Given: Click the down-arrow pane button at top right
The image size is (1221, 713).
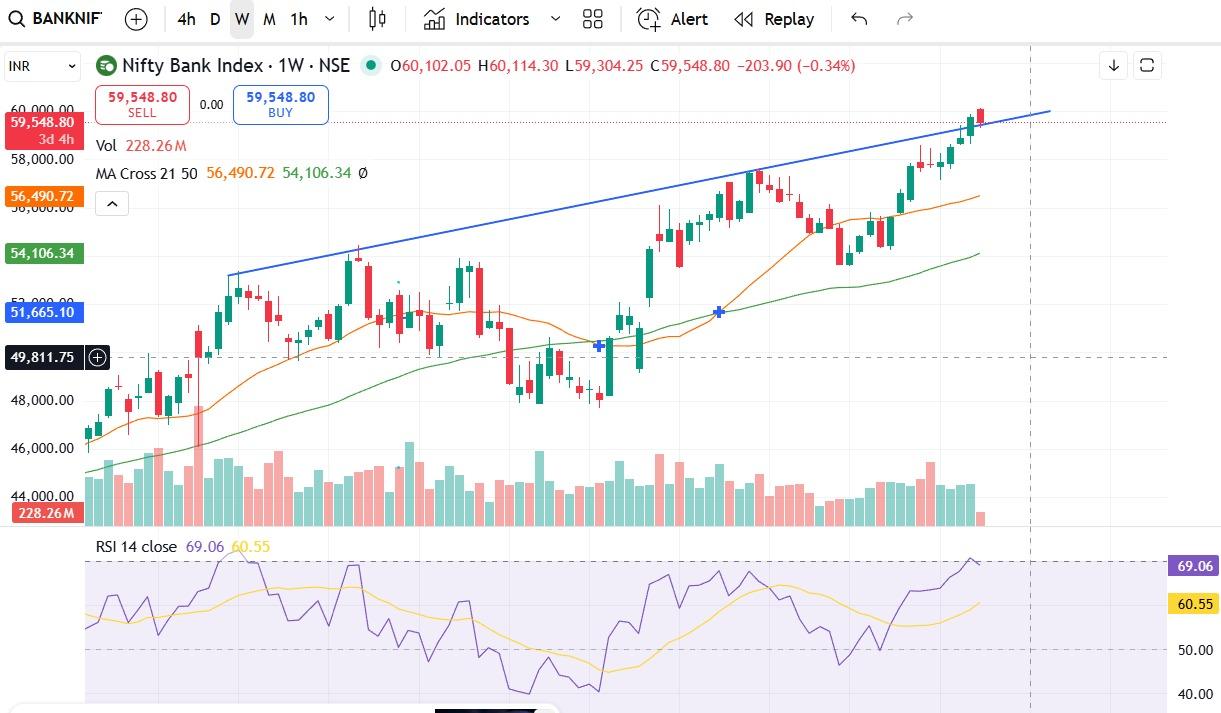Looking at the screenshot, I should click(x=1113, y=65).
